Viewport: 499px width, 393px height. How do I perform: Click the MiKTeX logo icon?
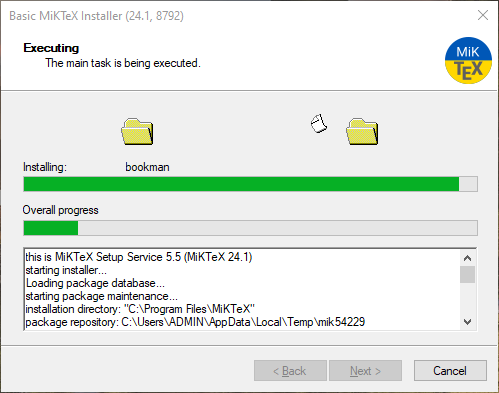coord(468,60)
